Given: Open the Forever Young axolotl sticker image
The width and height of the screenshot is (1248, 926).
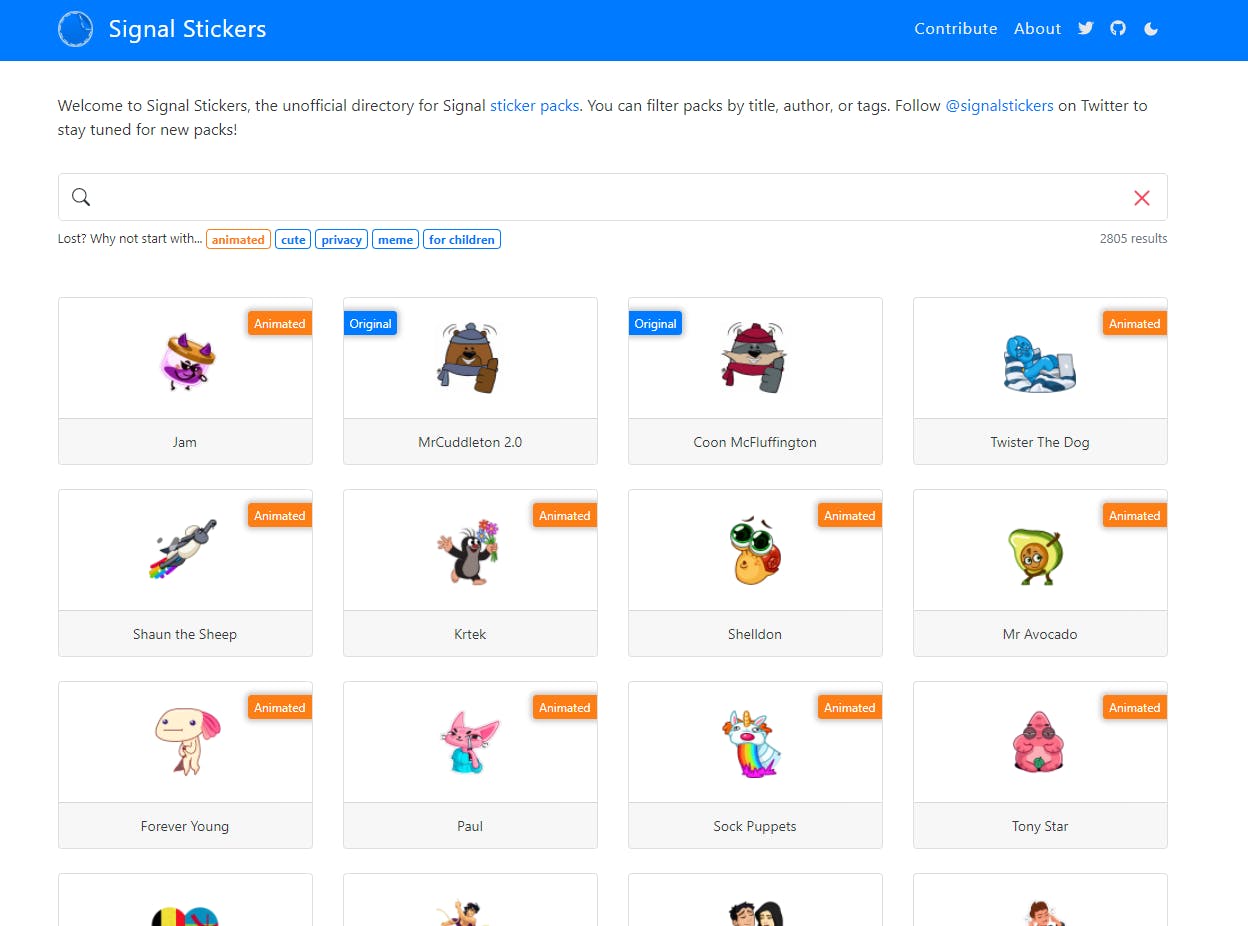Looking at the screenshot, I should [x=187, y=741].
